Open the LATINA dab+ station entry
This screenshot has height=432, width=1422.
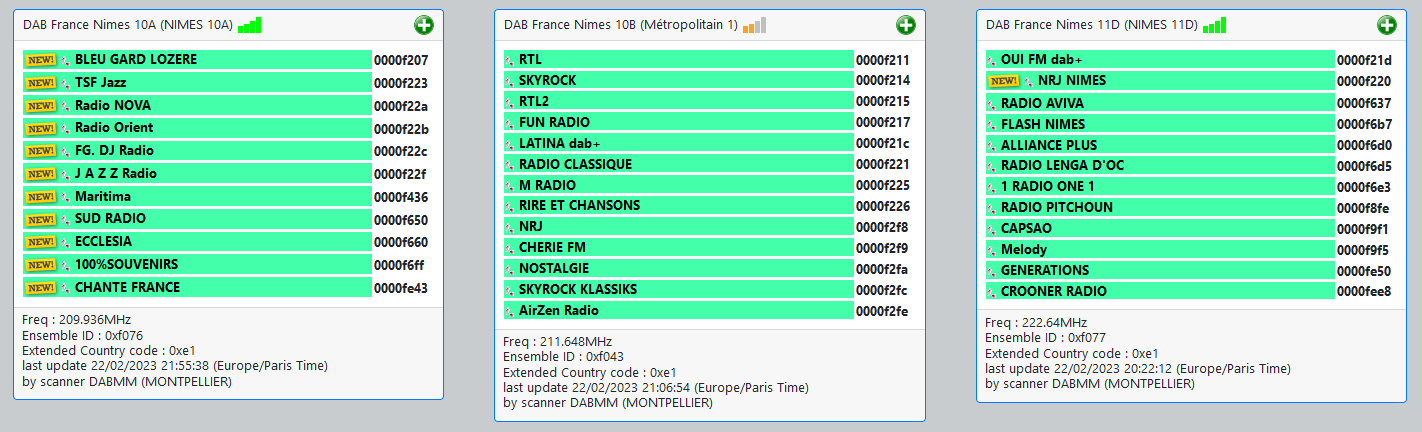tap(679, 144)
